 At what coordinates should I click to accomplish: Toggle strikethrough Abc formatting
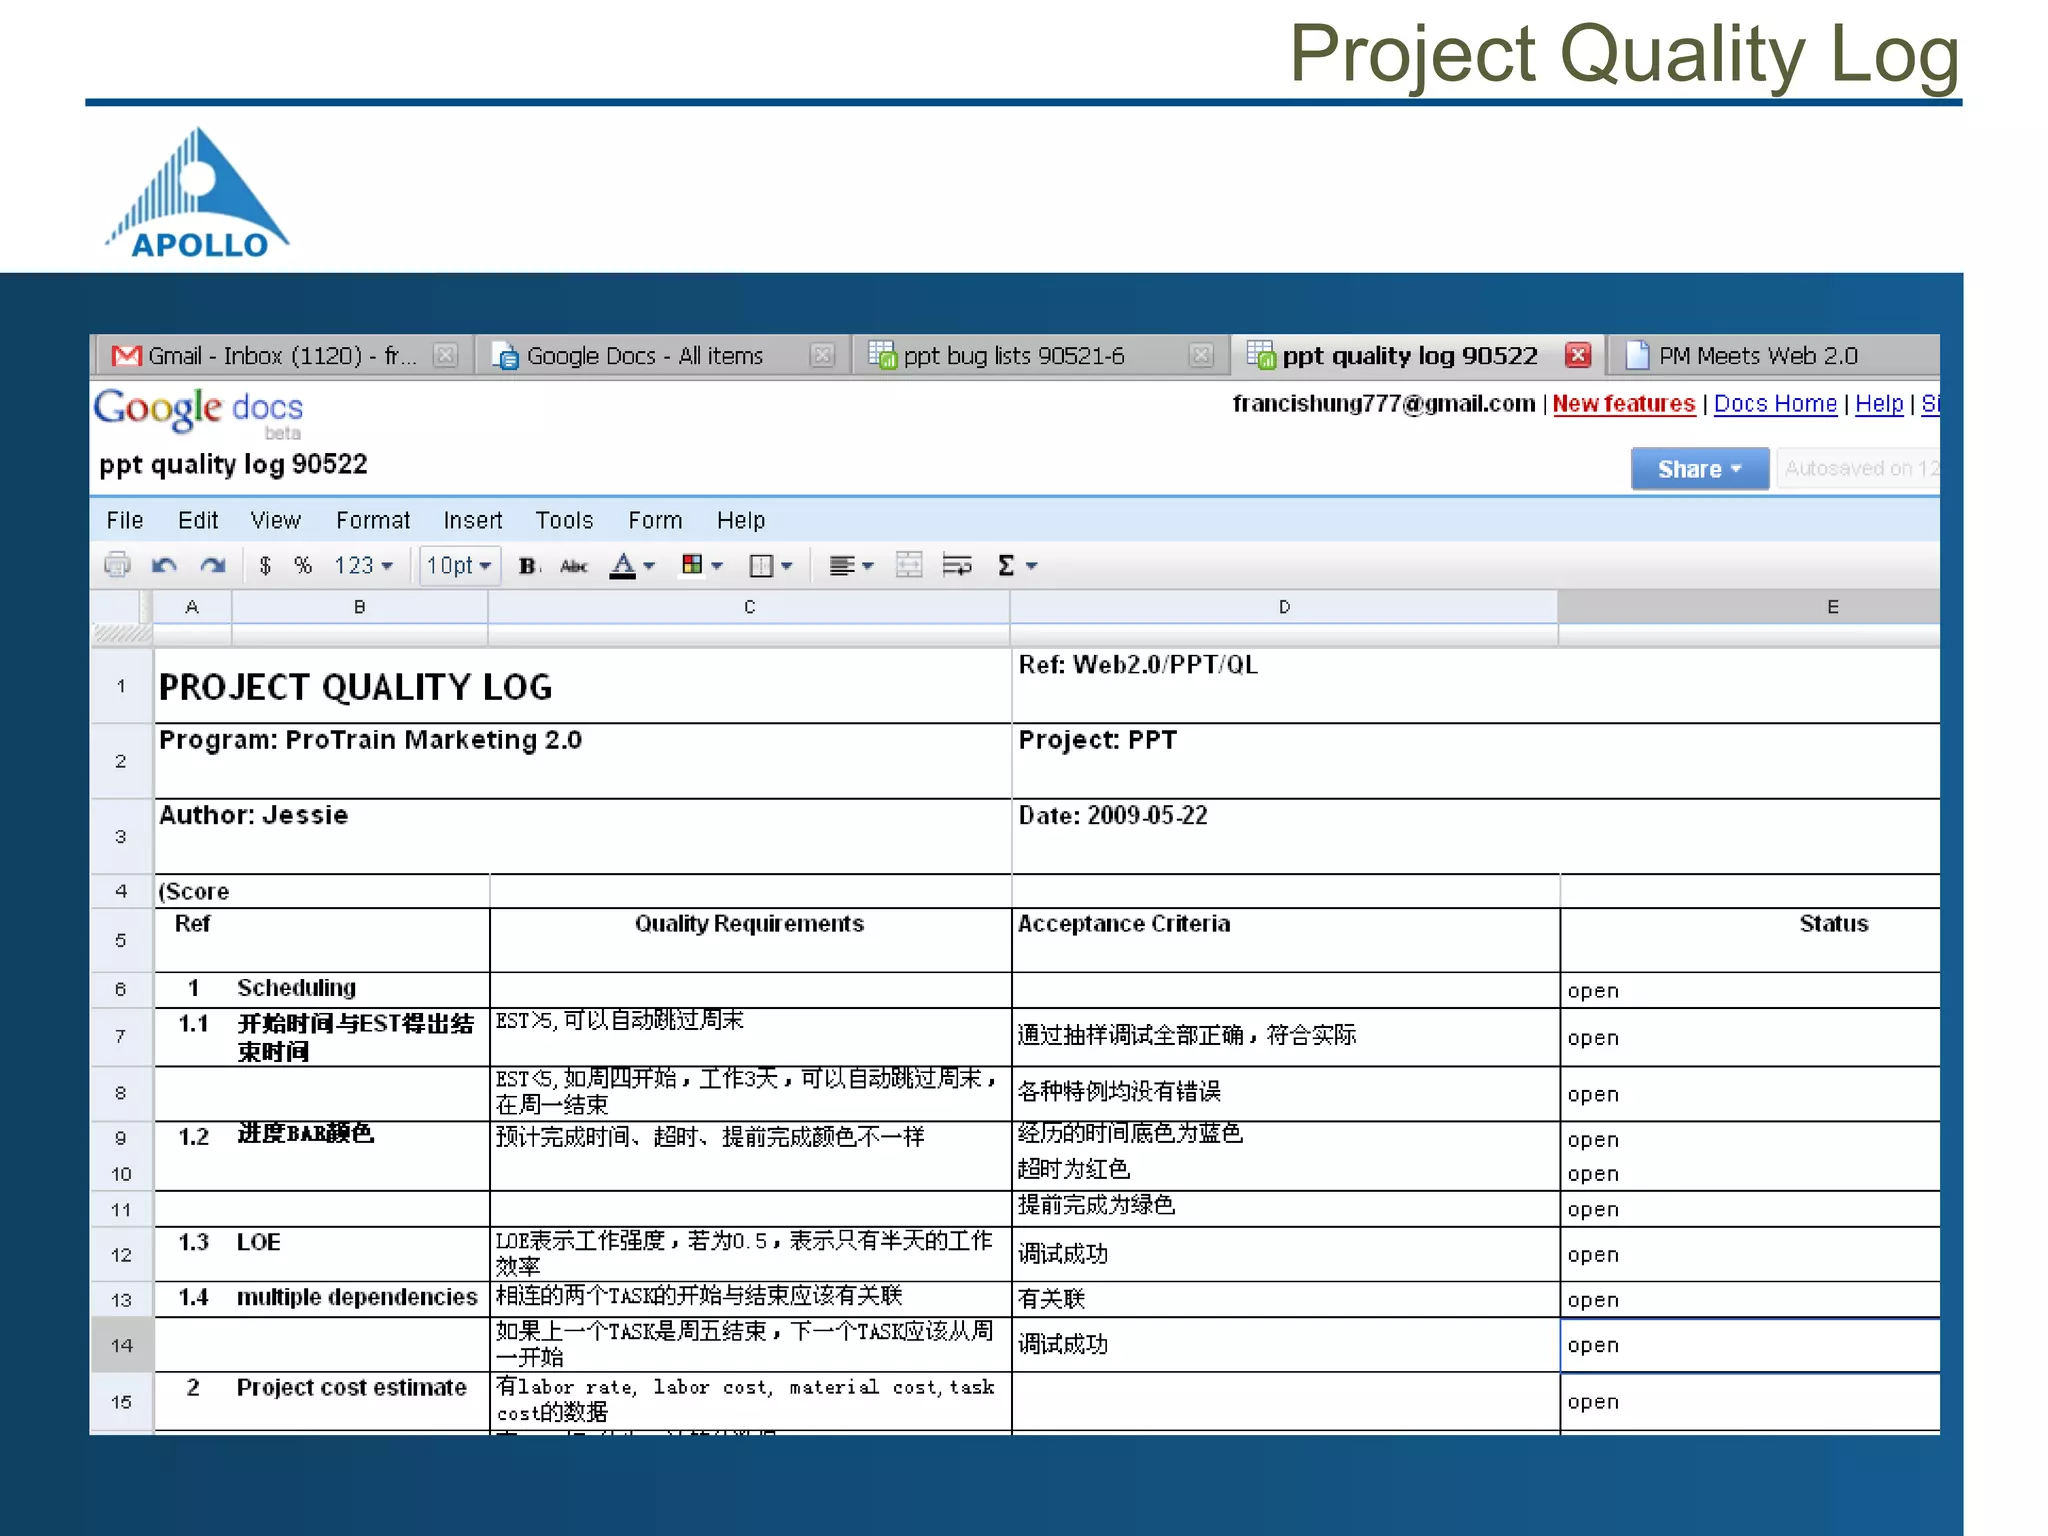[x=574, y=566]
